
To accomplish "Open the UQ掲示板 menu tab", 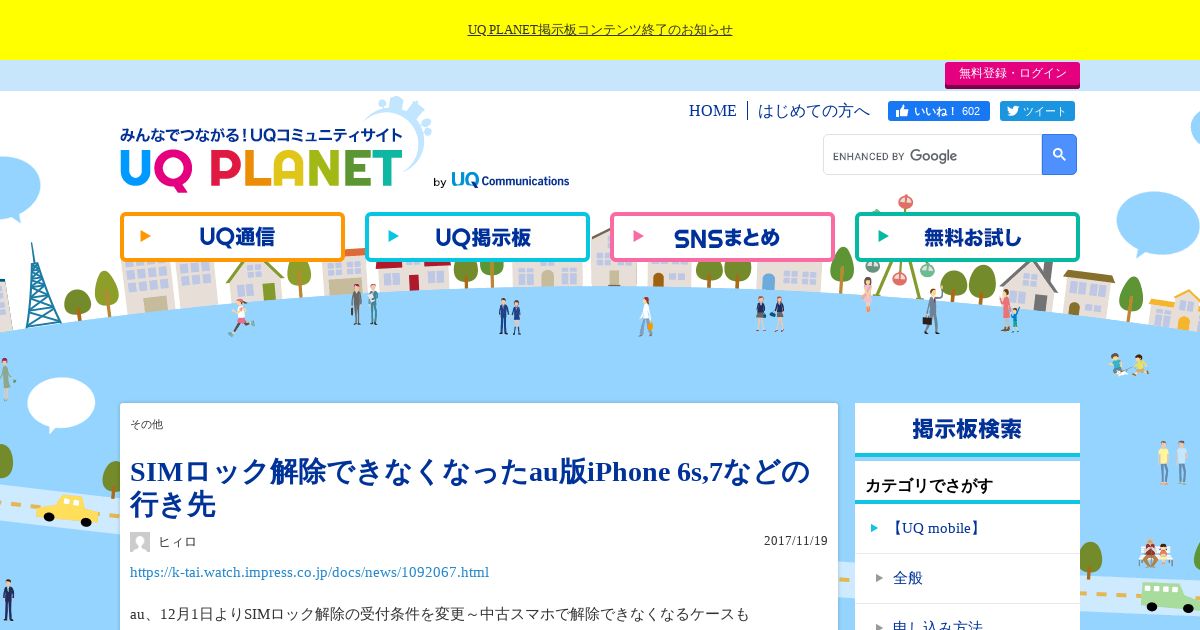I will point(477,237).
